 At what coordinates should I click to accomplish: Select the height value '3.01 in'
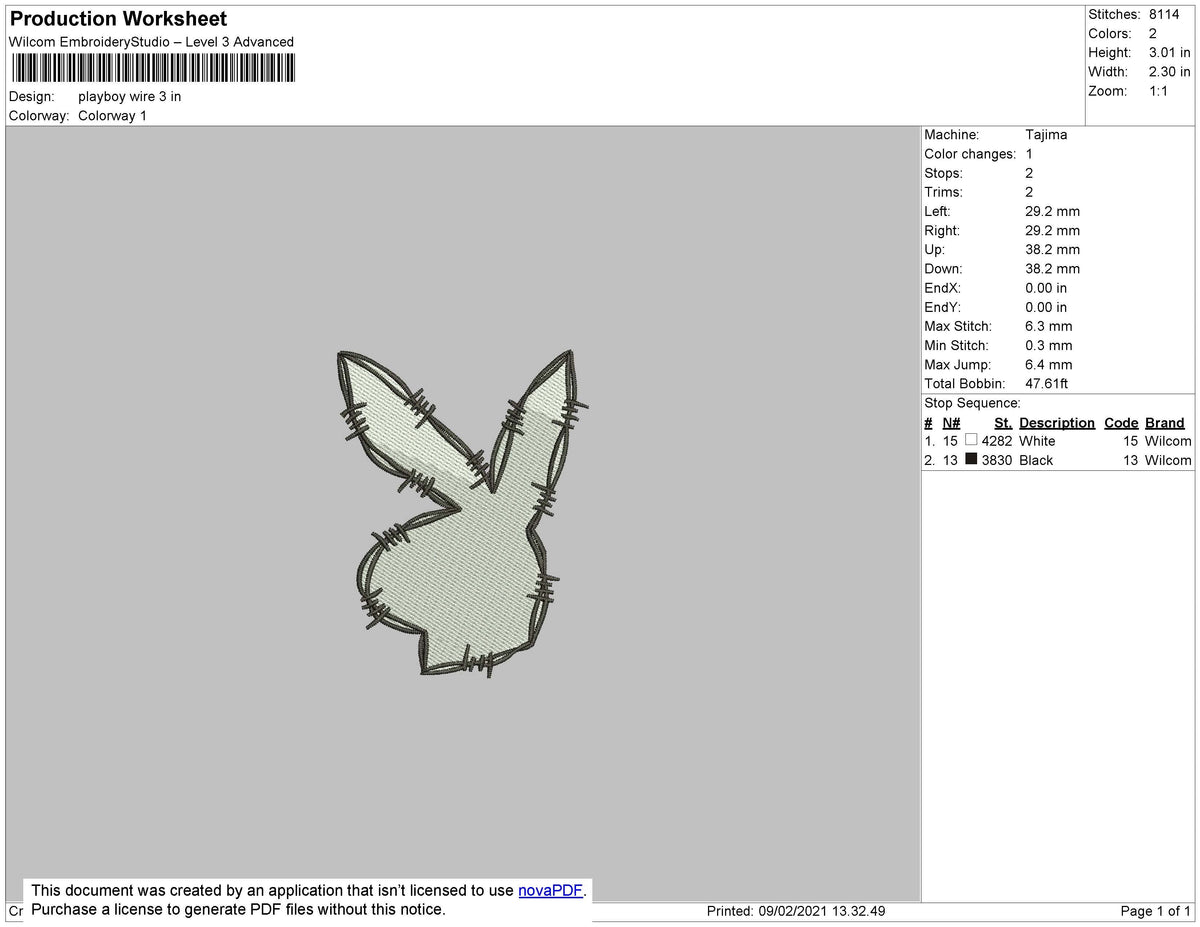(1170, 53)
